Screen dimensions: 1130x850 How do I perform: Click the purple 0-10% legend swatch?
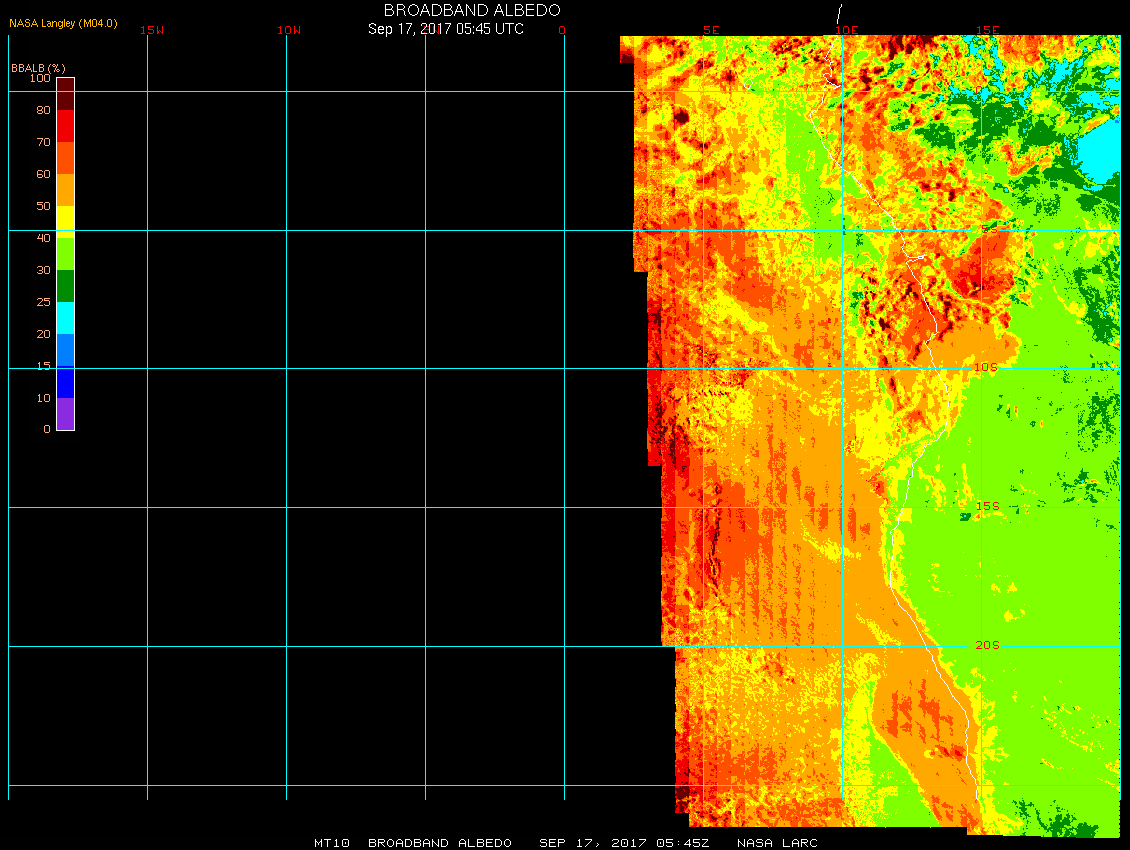coord(65,414)
